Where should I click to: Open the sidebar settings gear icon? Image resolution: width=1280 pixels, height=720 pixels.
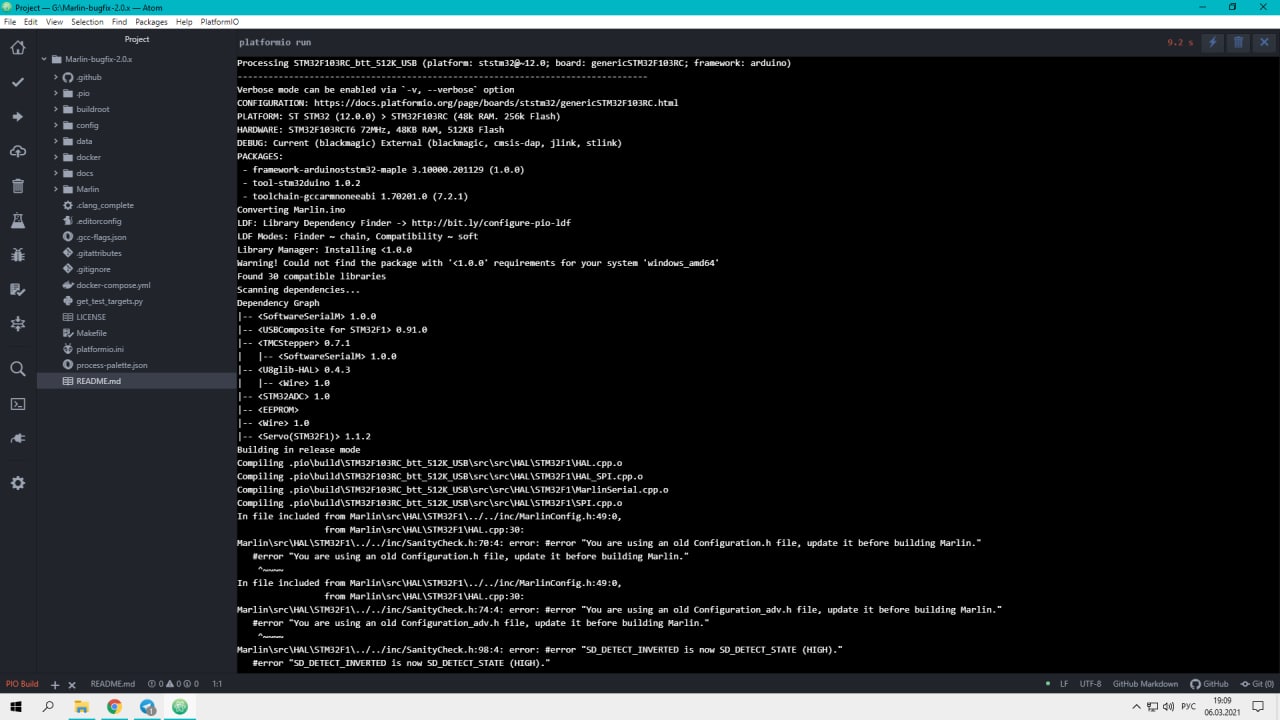pos(18,483)
